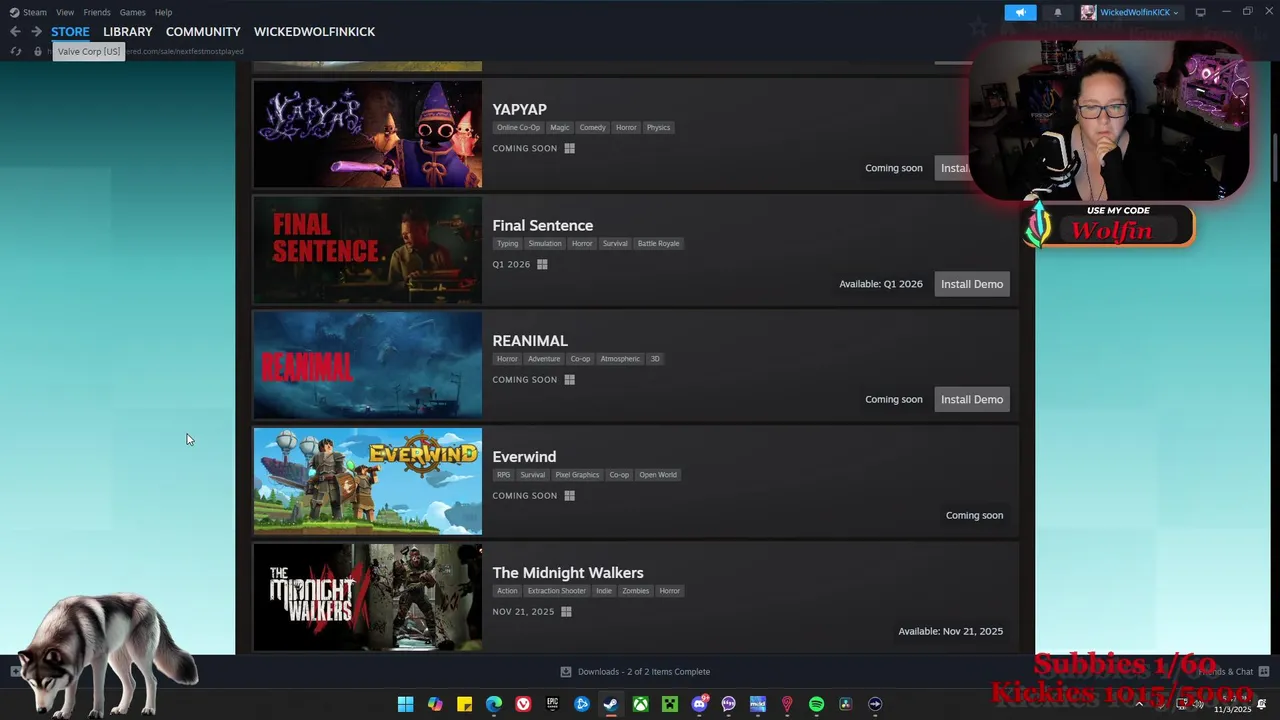
Task: Select the Battle Royale tag
Action: tap(658, 243)
